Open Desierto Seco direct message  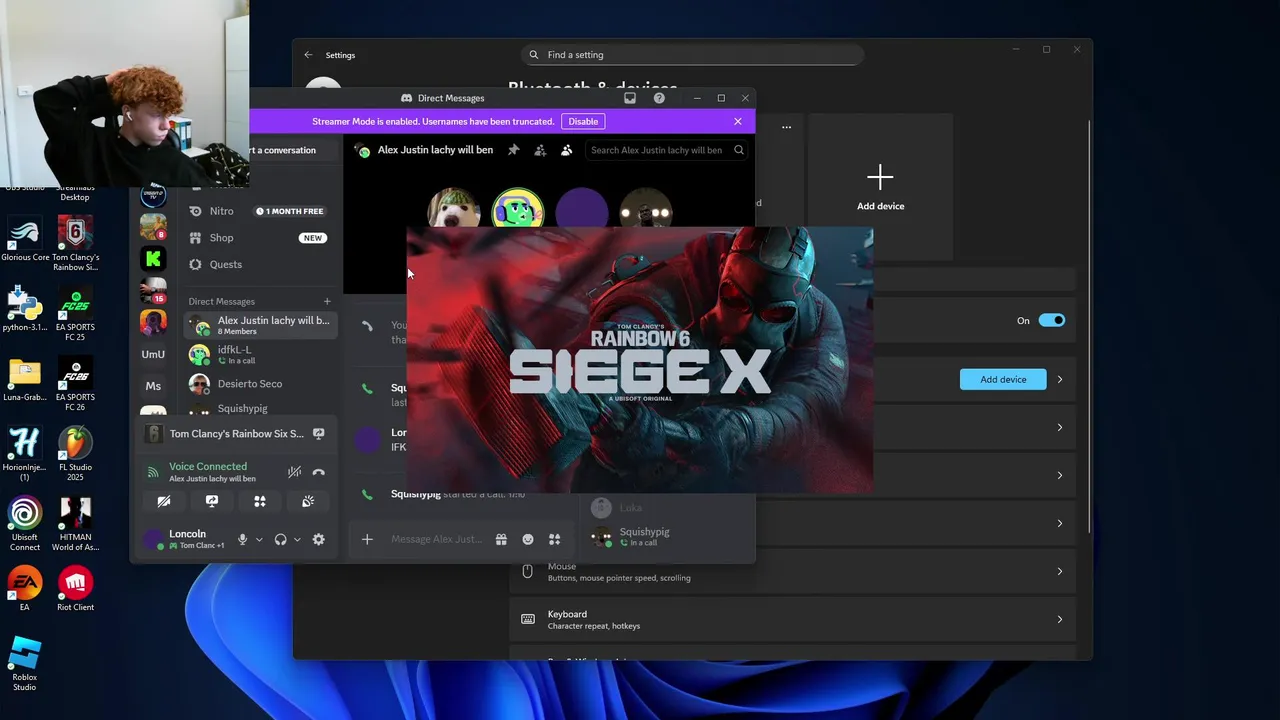pos(261,384)
